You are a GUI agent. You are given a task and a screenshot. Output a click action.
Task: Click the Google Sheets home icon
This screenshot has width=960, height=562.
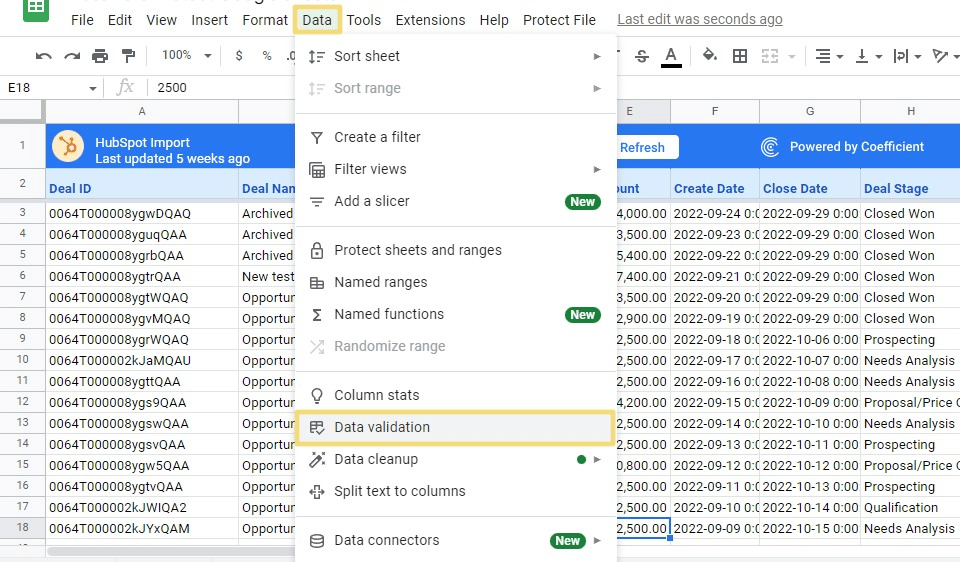(x=36, y=8)
